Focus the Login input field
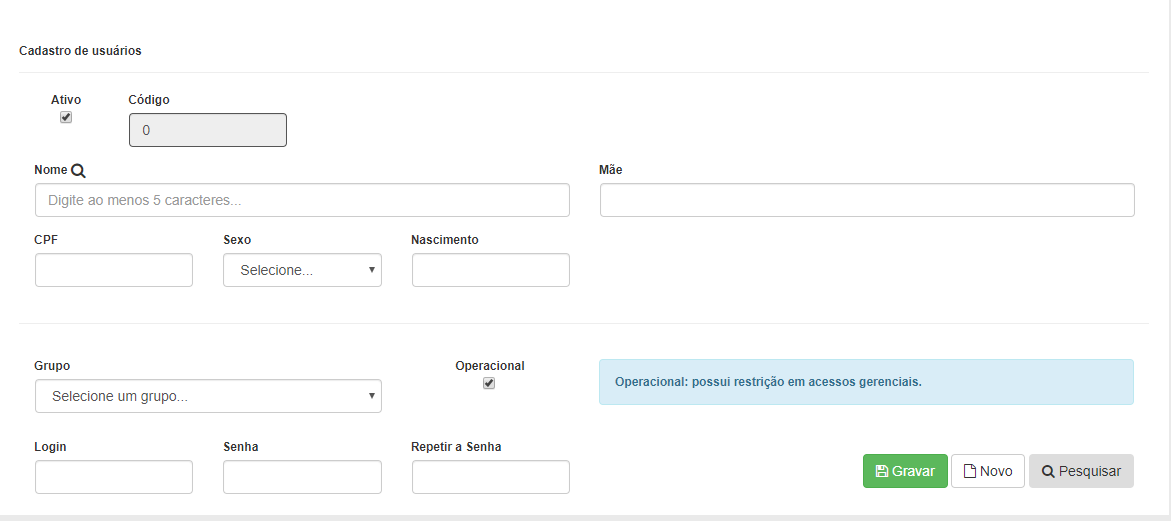 click(114, 477)
